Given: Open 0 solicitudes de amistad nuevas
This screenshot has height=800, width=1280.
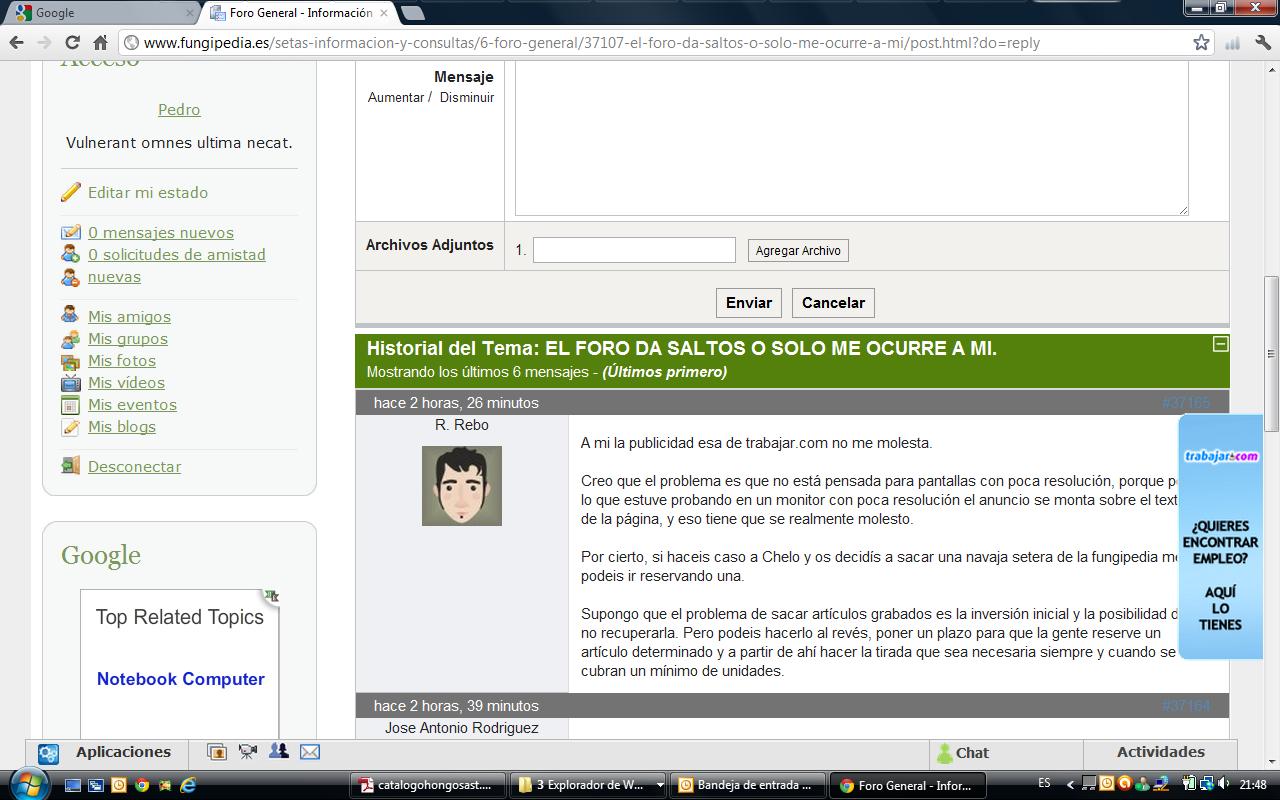Looking at the screenshot, I should (x=177, y=266).
